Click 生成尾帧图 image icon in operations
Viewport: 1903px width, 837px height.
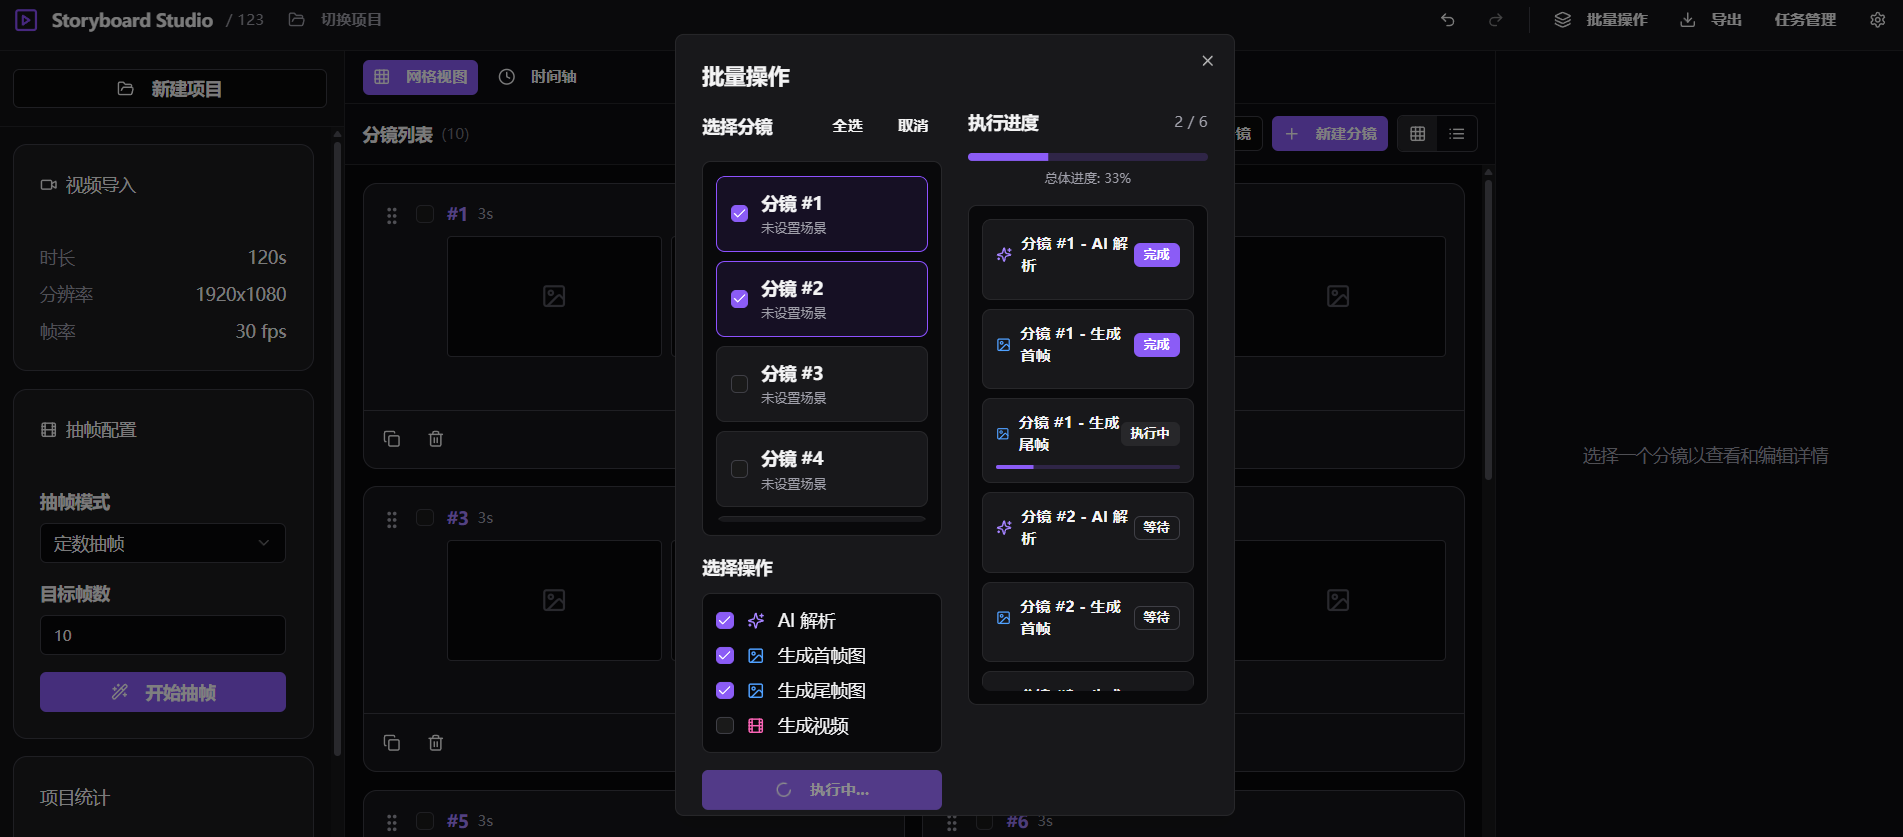click(x=756, y=691)
